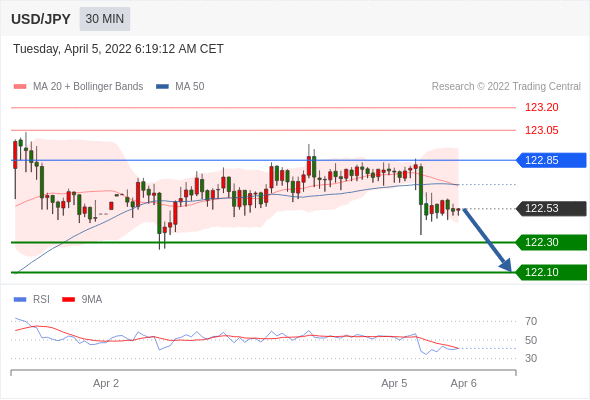590x400 pixels.
Task: Click the 'Apr 5' date axis label
Action: [x=394, y=383]
